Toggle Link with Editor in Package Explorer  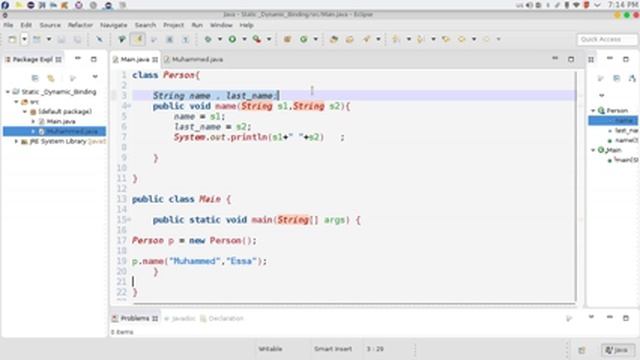click(51, 78)
